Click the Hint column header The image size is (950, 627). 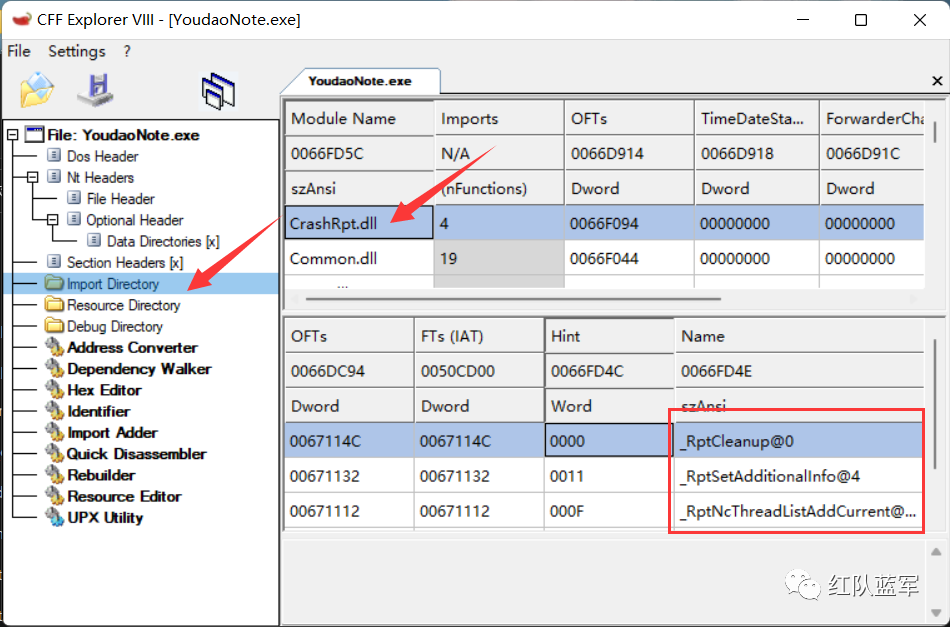tap(609, 336)
